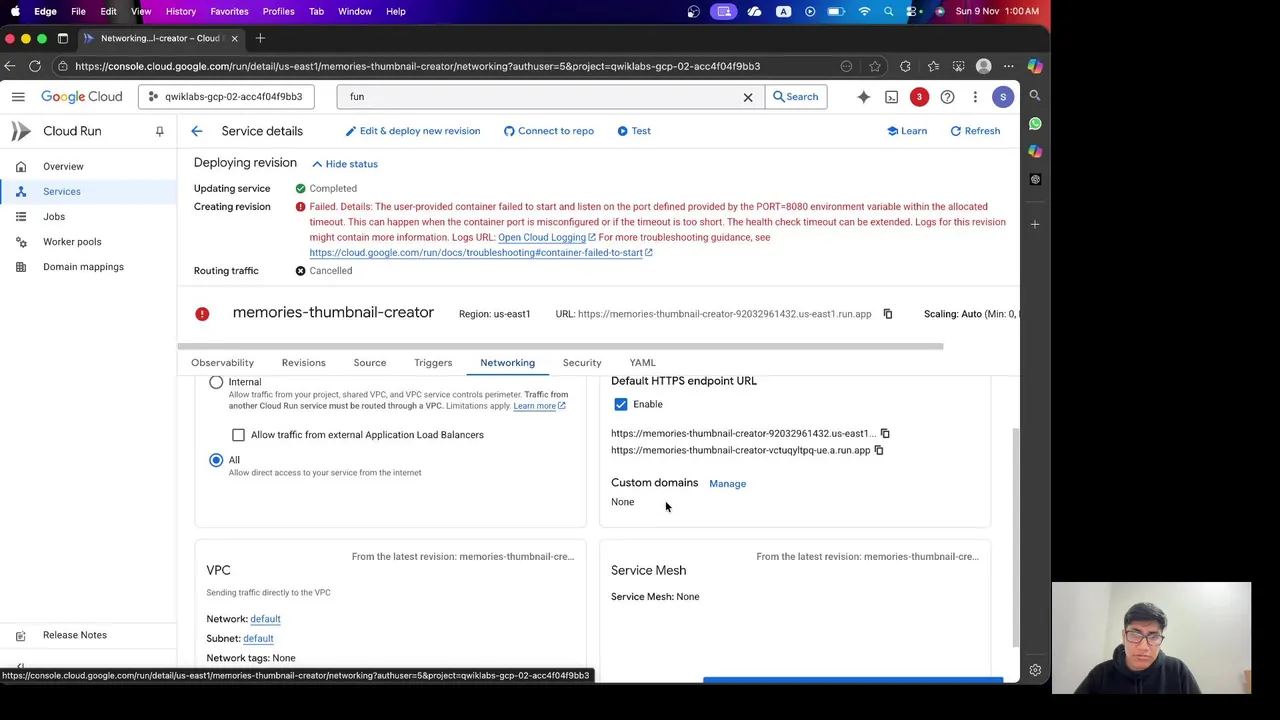1280x720 pixels.
Task: Switch to the Security tab
Action: (582, 363)
